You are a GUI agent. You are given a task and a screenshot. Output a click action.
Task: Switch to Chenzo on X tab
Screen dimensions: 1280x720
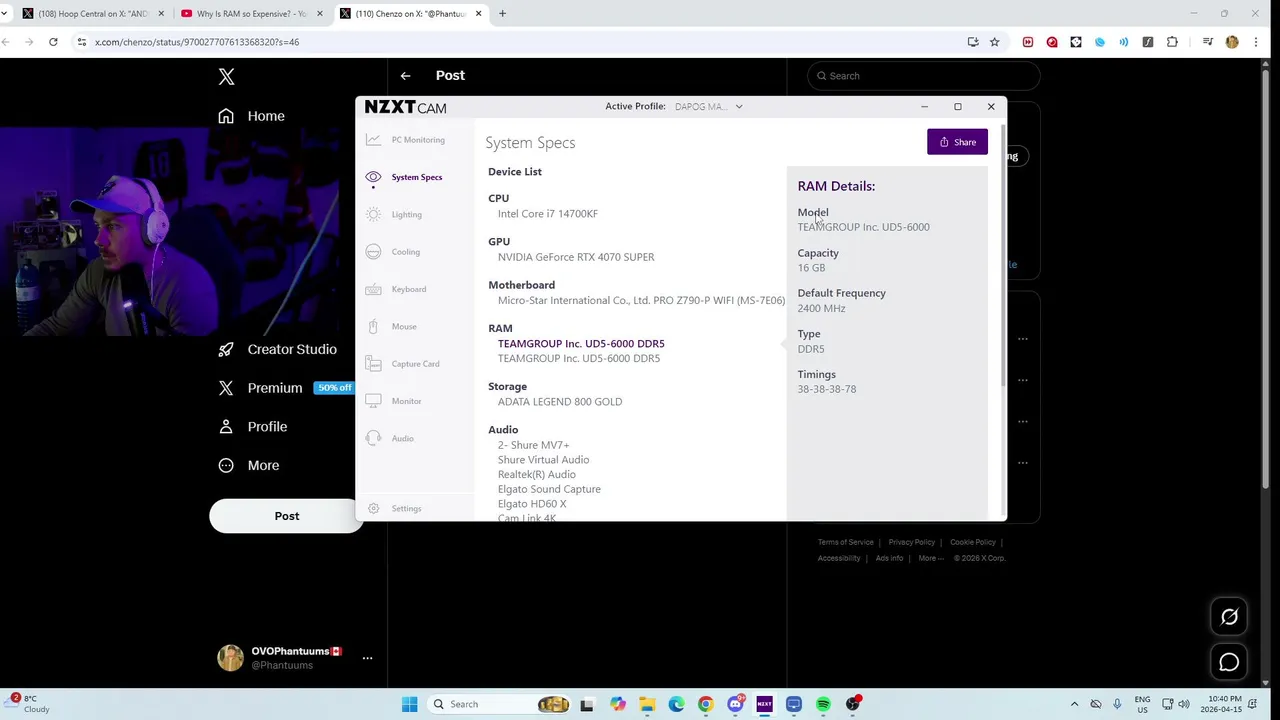pos(410,14)
